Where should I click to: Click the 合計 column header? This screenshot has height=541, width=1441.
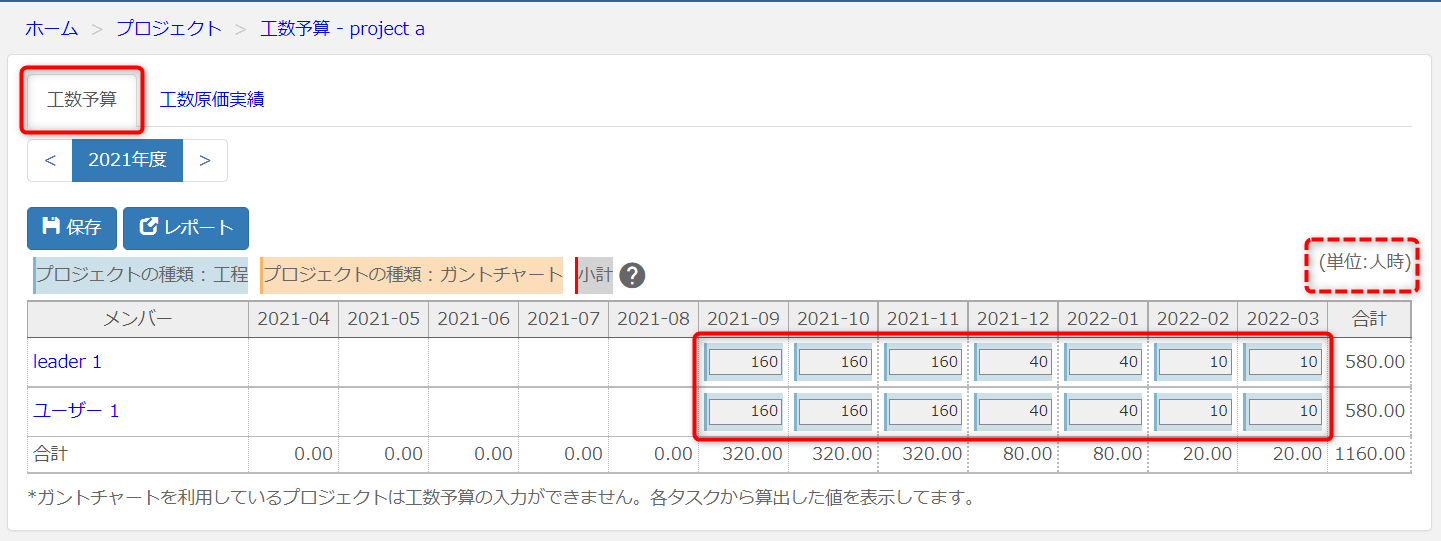point(1370,319)
